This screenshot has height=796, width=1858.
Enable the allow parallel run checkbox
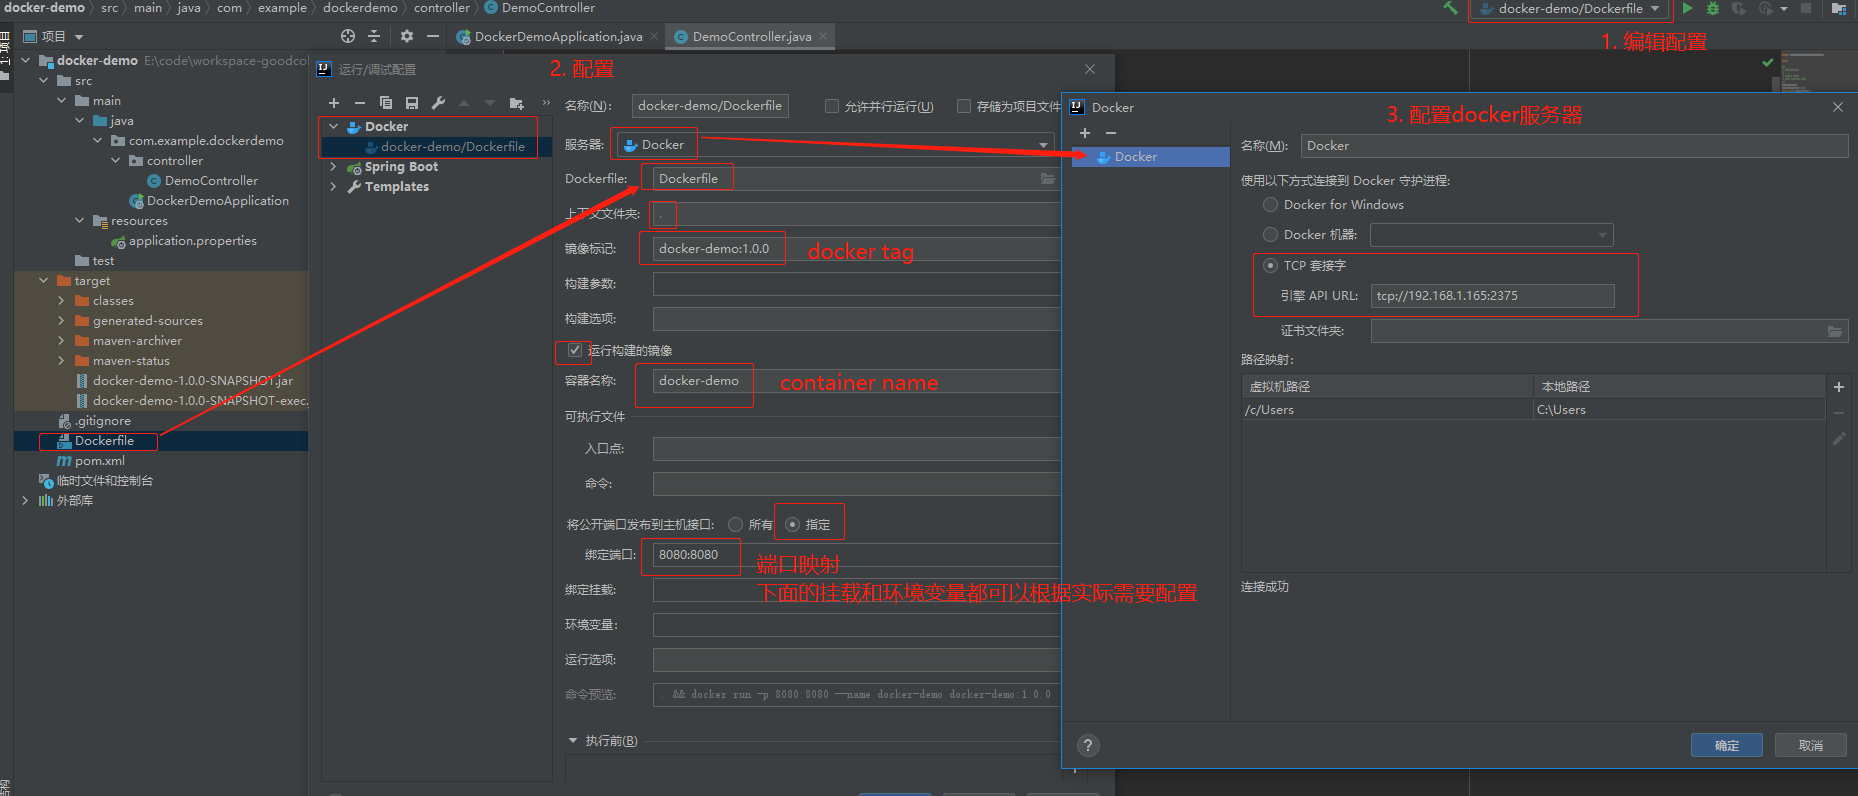coord(832,106)
